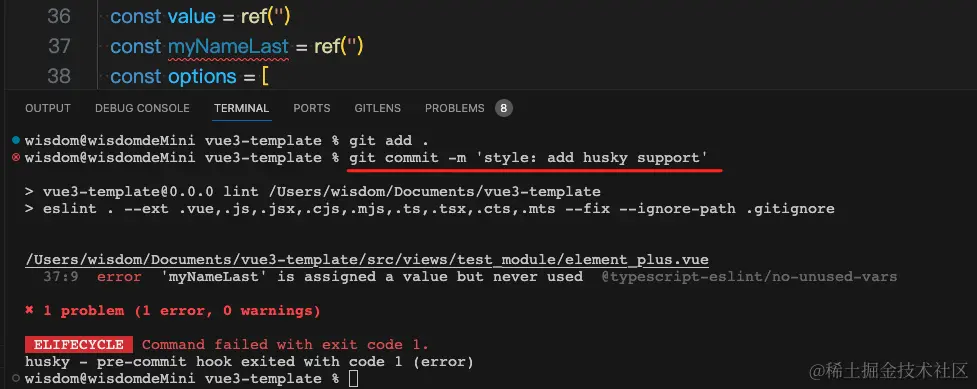Click the 37:9 error location
This screenshot has height=389, width=977.
click(60, 276)
